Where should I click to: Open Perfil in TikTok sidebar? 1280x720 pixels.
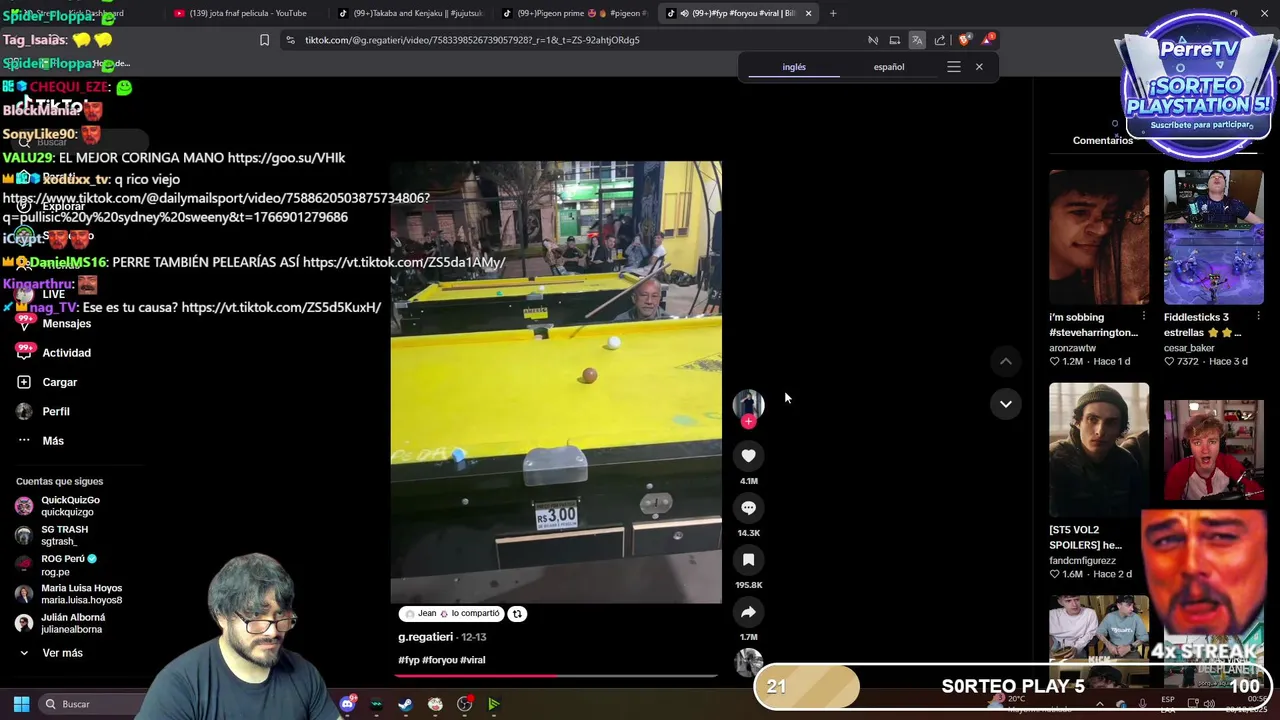[56, 411]
